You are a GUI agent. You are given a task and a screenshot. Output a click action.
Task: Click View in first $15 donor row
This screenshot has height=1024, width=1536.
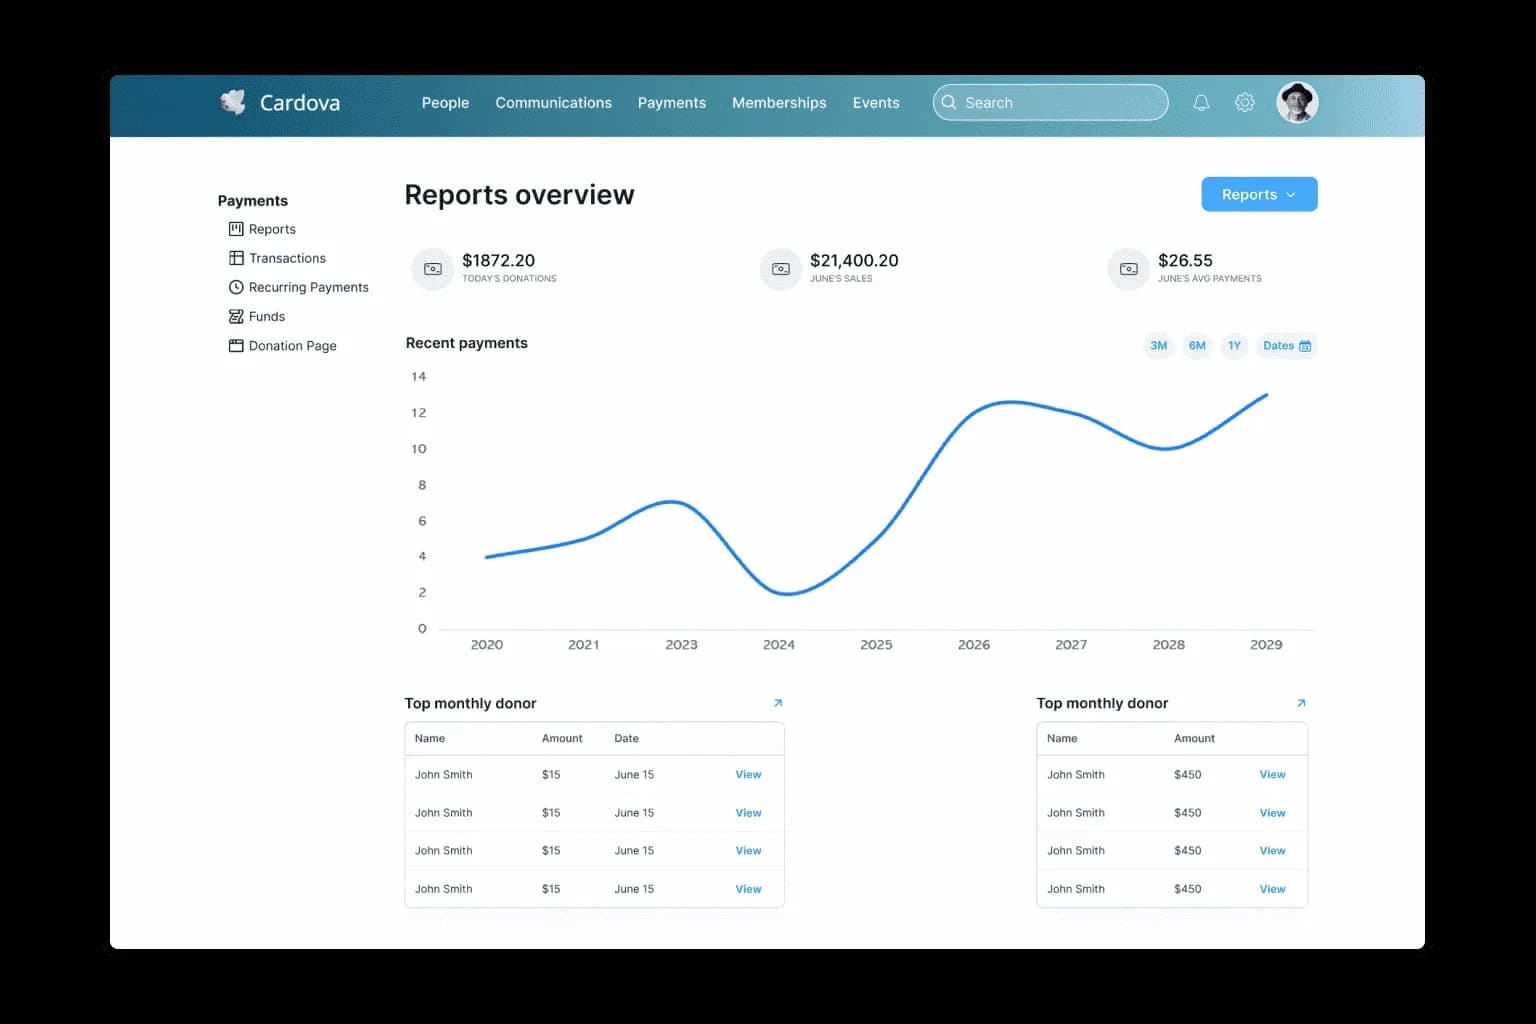[748, 774]
